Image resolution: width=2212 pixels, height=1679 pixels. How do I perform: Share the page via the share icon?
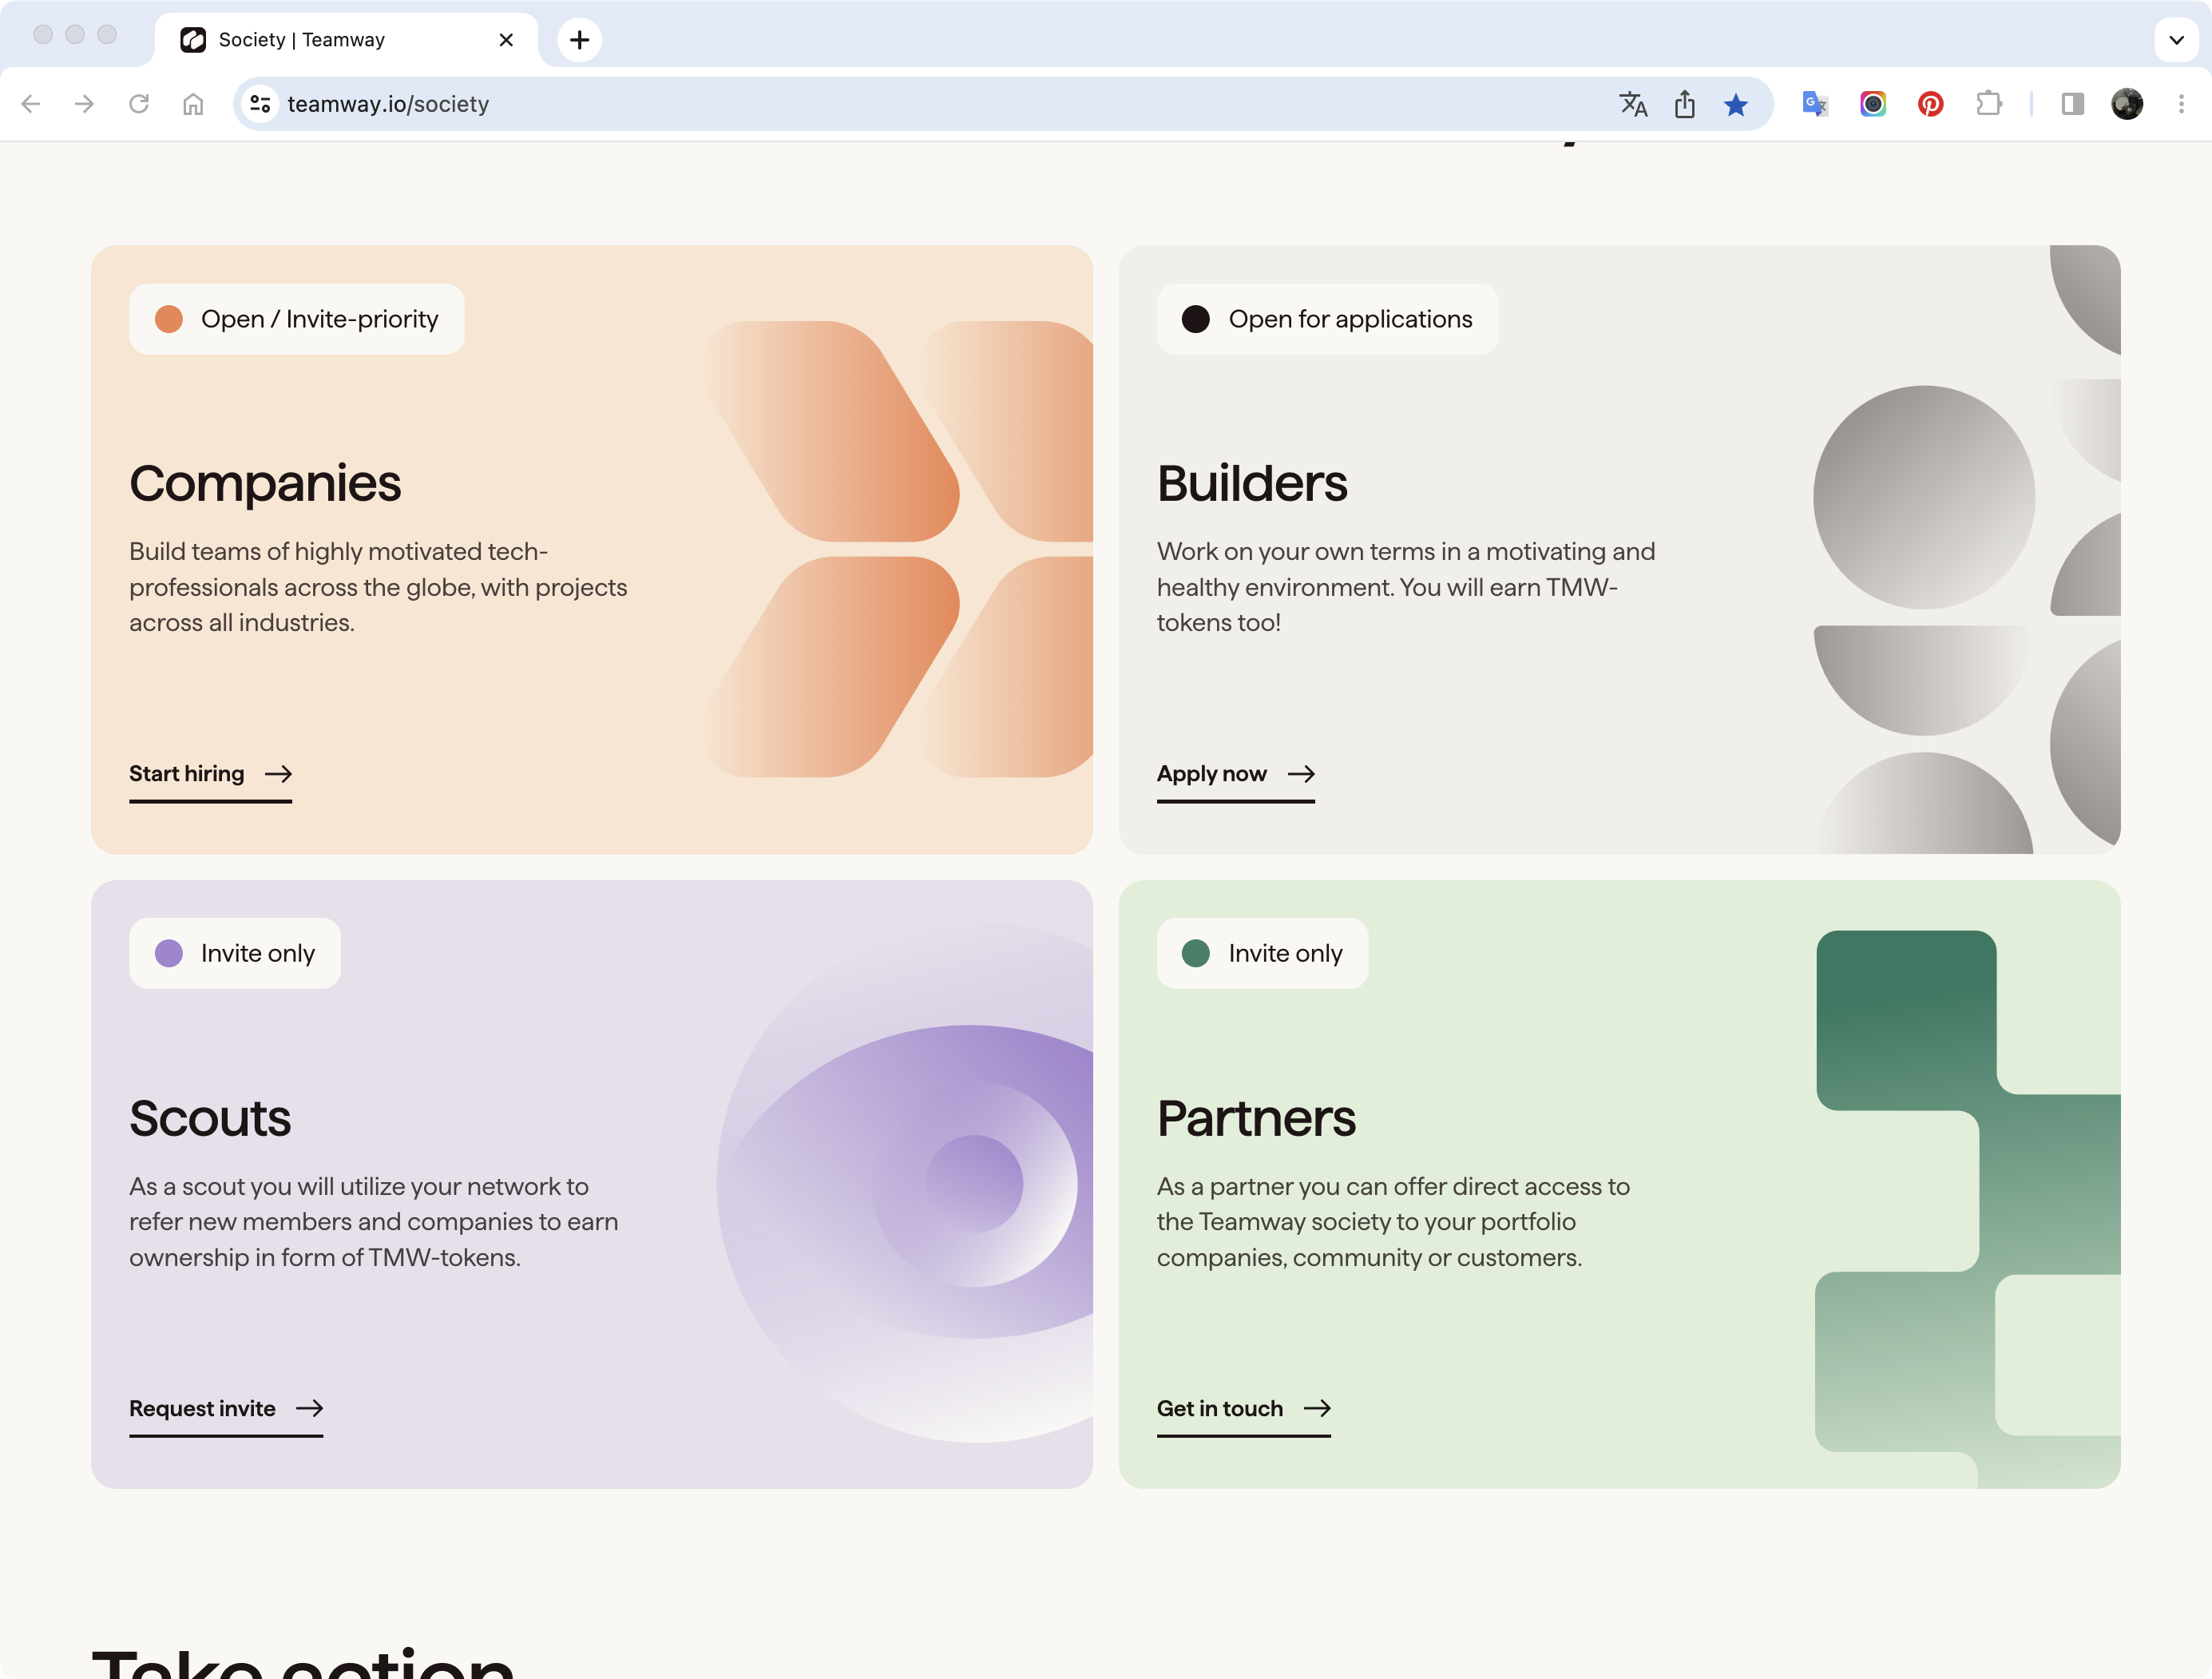pos(1685,104)
